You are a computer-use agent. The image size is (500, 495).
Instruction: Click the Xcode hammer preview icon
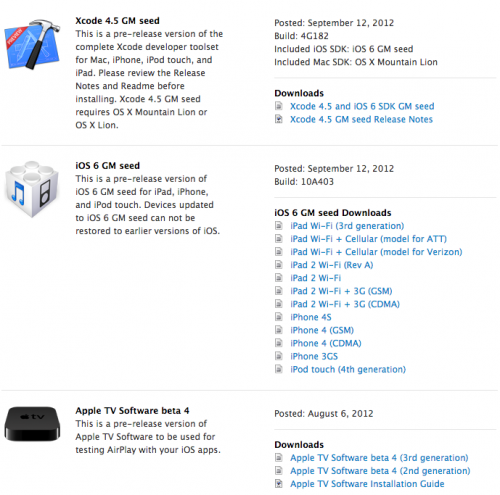[x=32, y=44]
